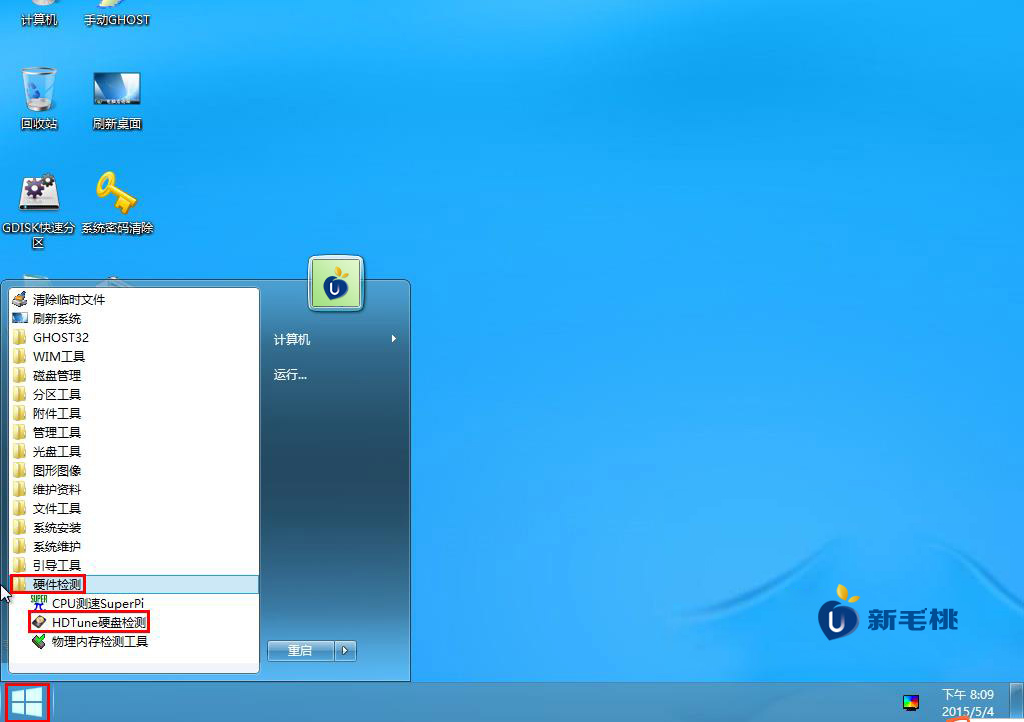Launch GDISK quick partition desktop icon
Screen dimensions: 1024x722
39,192
